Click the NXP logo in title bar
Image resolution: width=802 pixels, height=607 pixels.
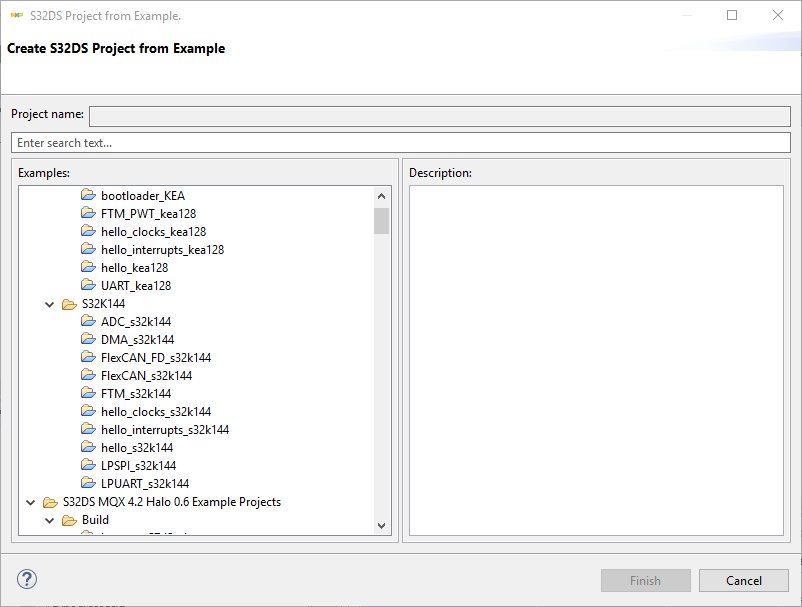pos(17,16)
